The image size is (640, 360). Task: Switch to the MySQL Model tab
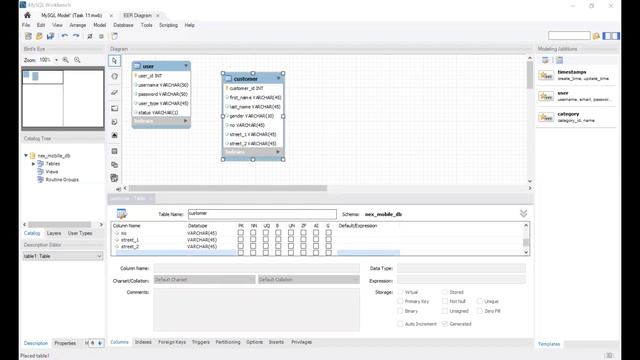click(72, 16)
